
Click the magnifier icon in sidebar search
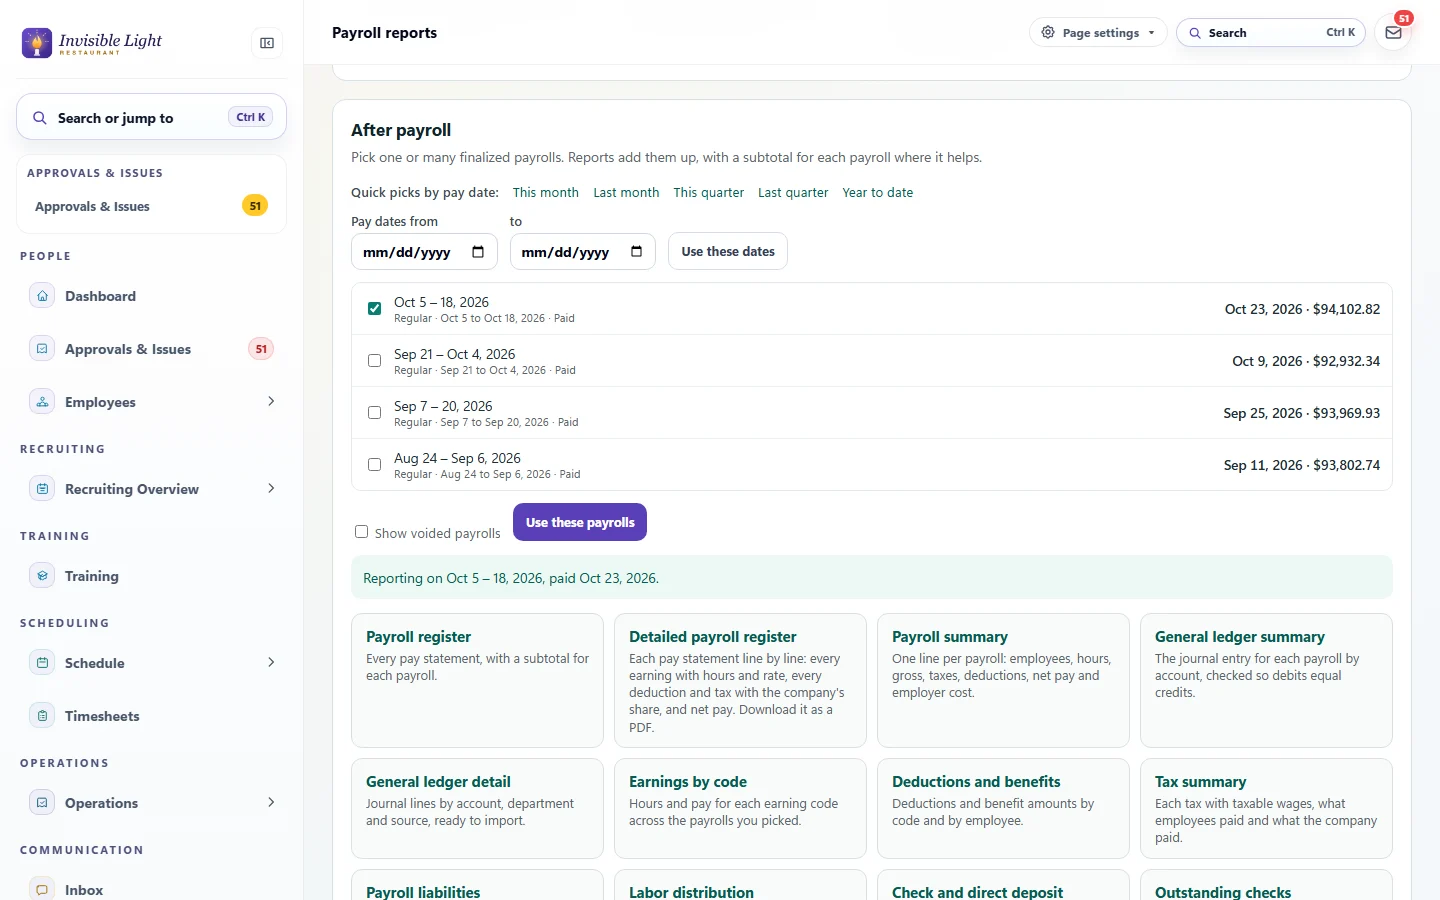click(40, 118)
